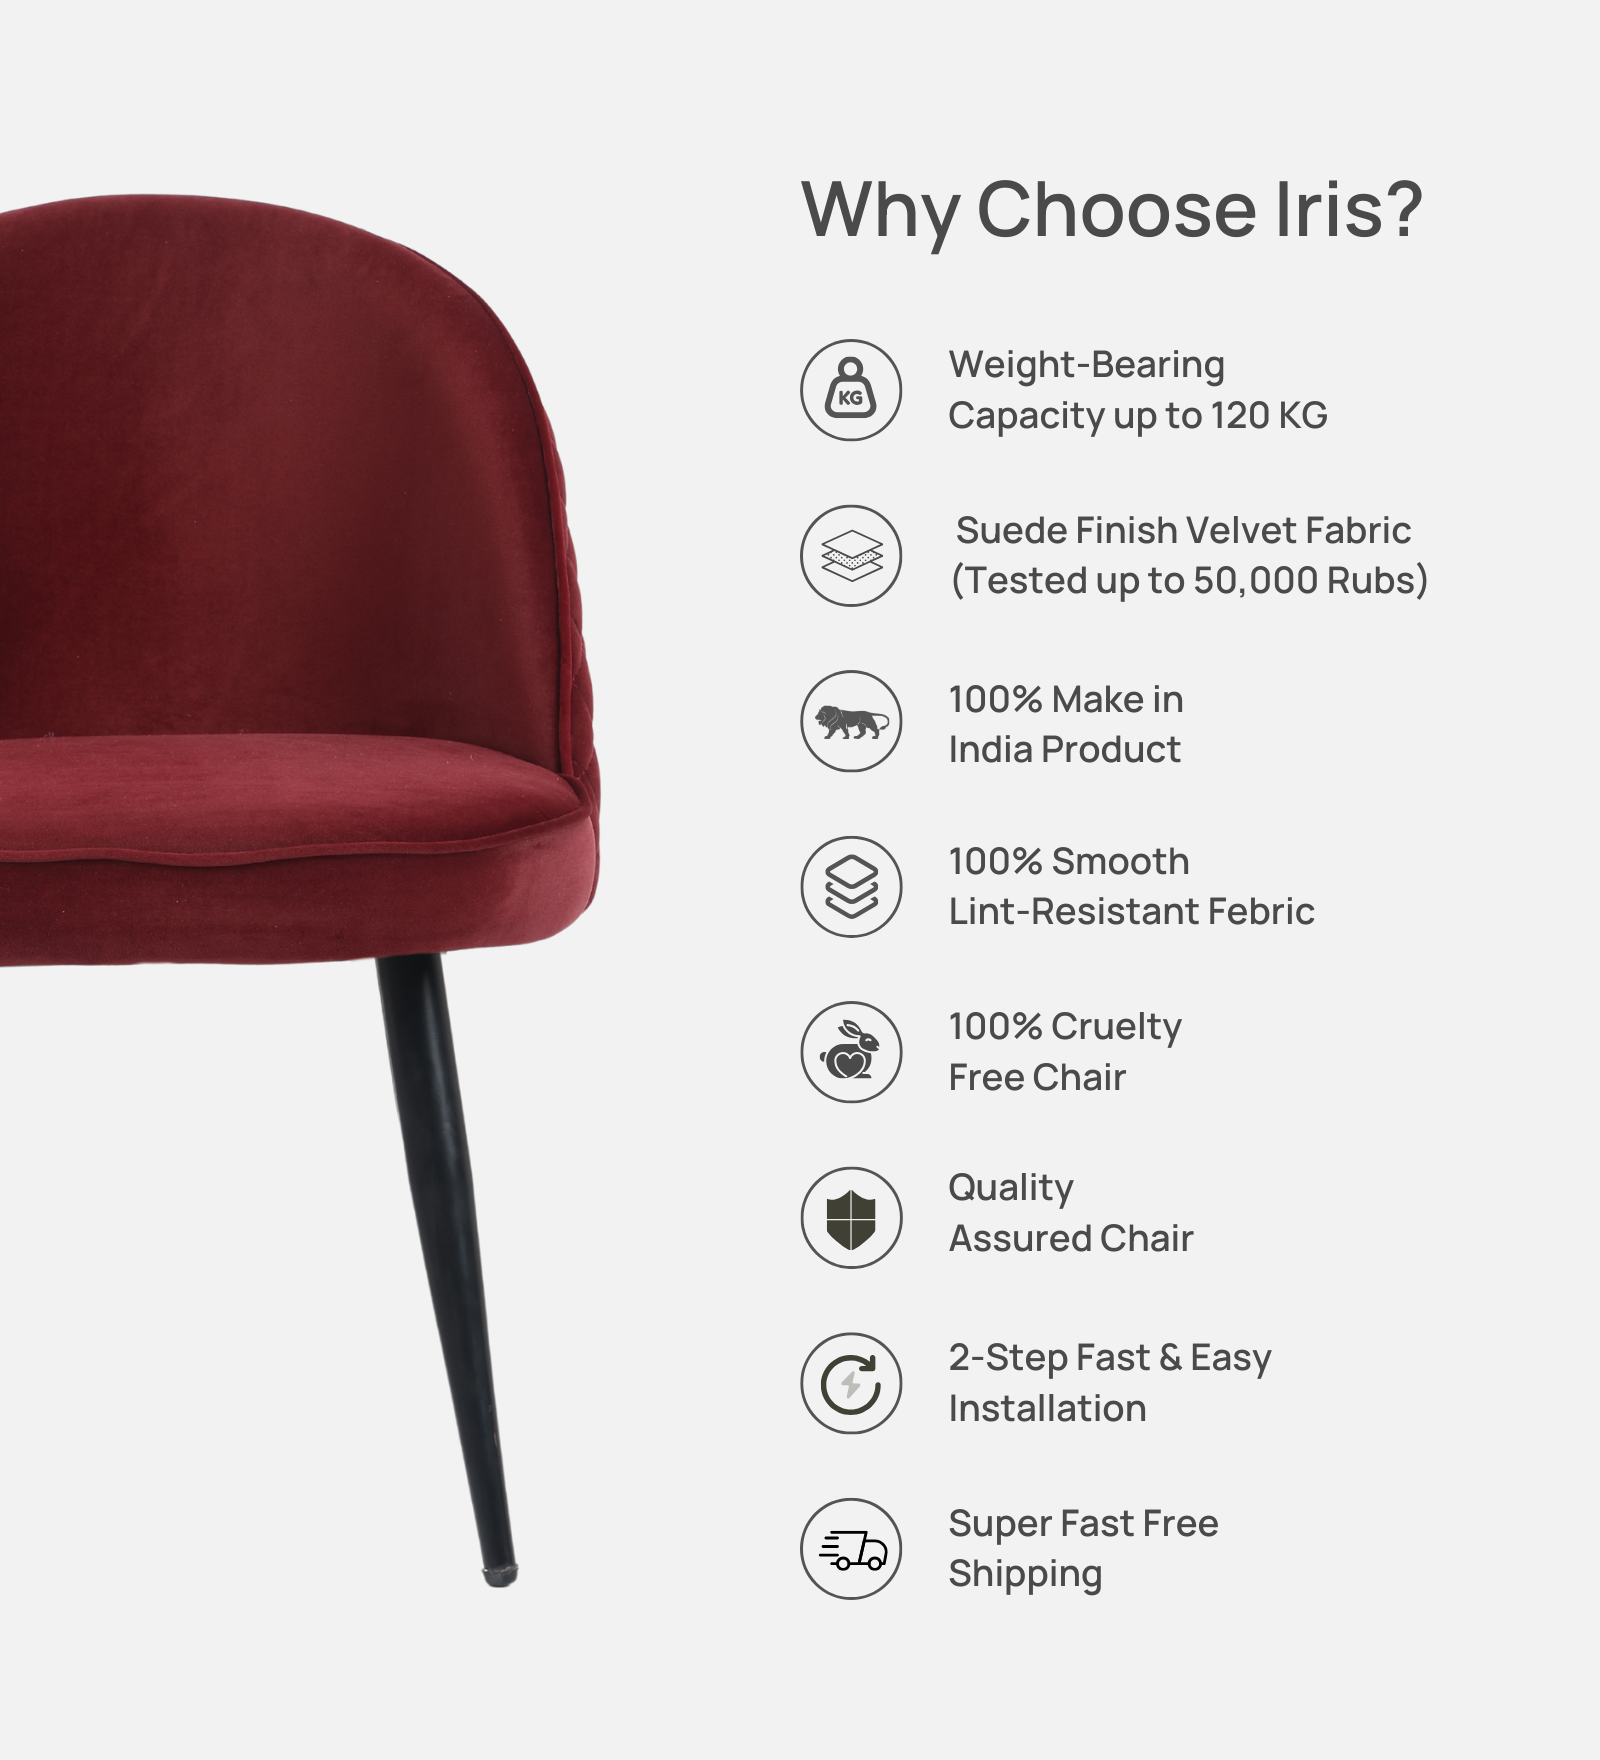
Task: Click the KG weight capacity icon
Action: pos(851,390)
